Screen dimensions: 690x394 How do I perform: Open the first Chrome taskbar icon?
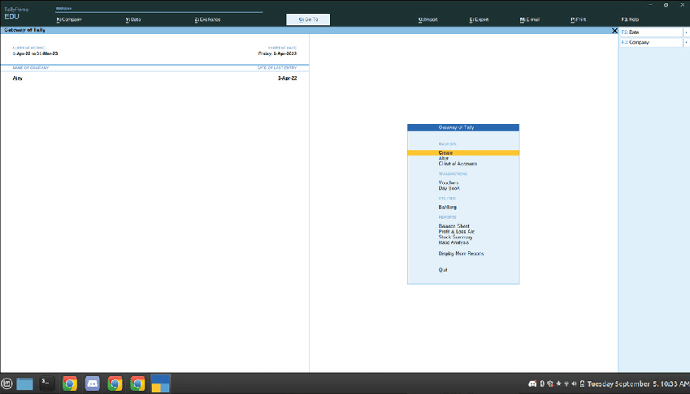pos(70,384)
